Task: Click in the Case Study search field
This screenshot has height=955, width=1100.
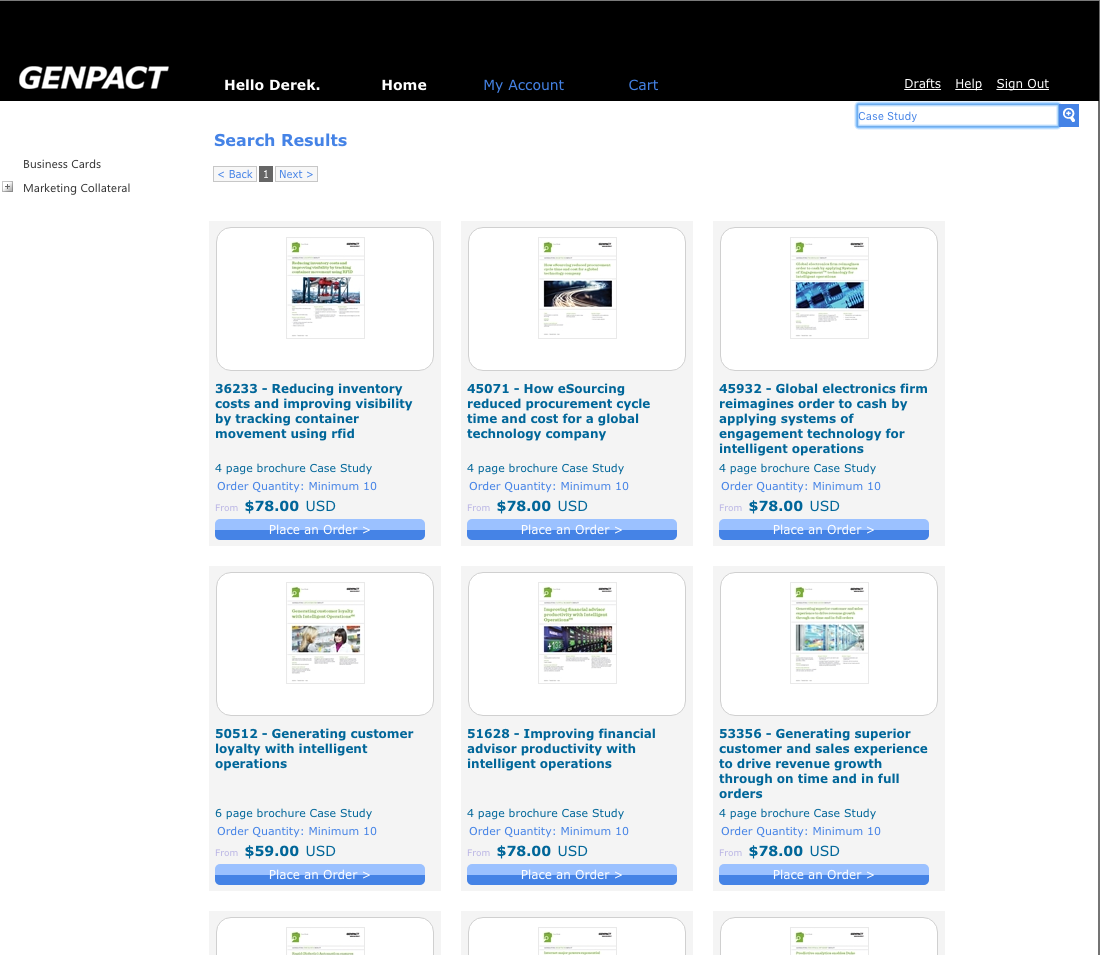Action: click(956, 116)
